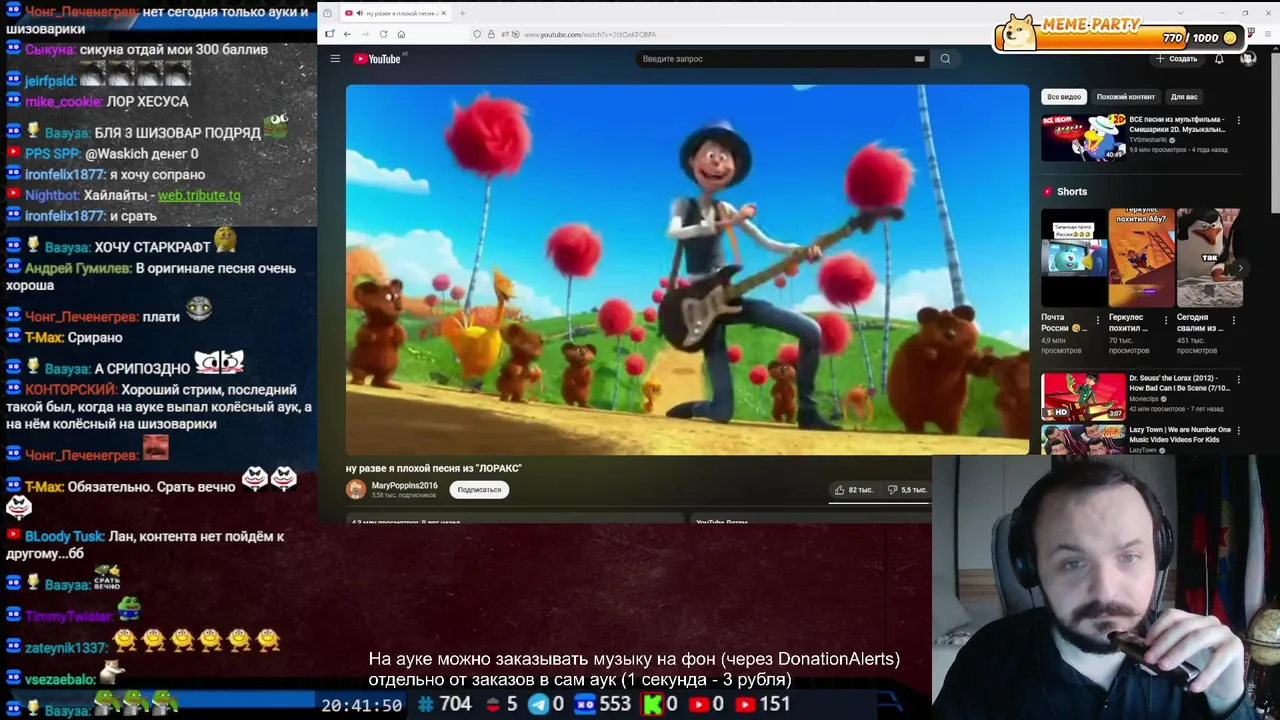
Task: Open options for Почта России short
Action: [1097, 321]
